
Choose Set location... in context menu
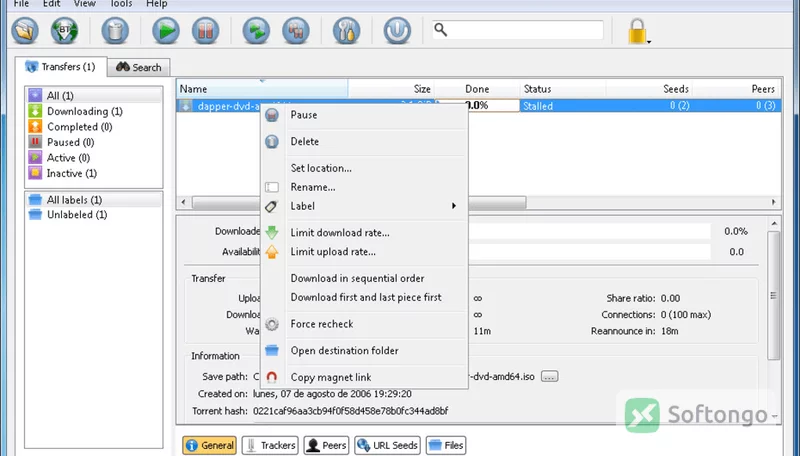click(364, 168)
